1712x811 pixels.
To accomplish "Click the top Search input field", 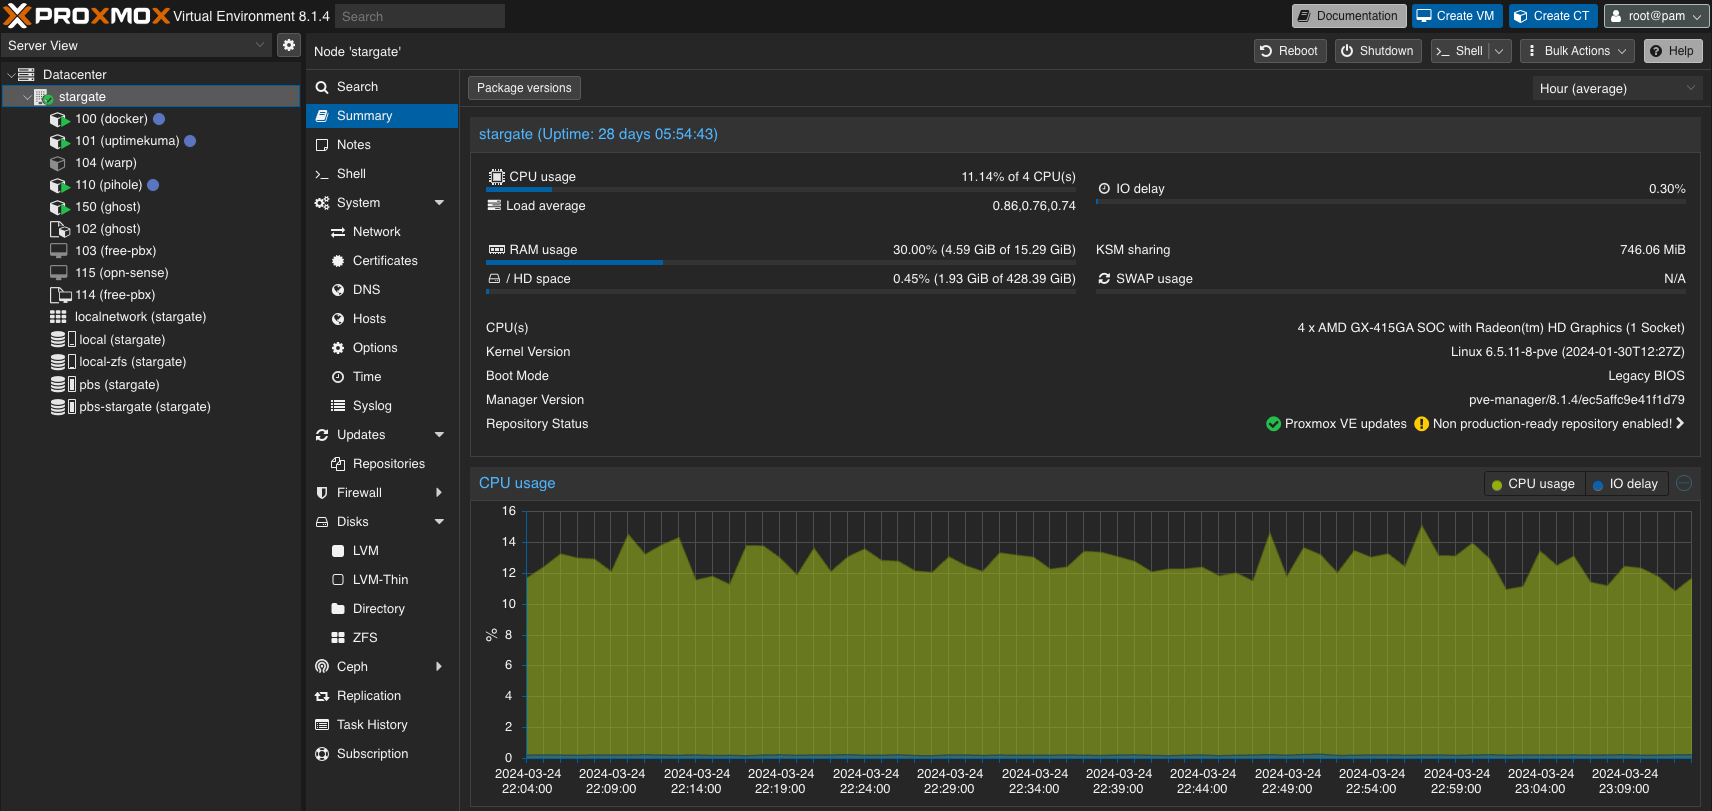I will tap(419, 16).
